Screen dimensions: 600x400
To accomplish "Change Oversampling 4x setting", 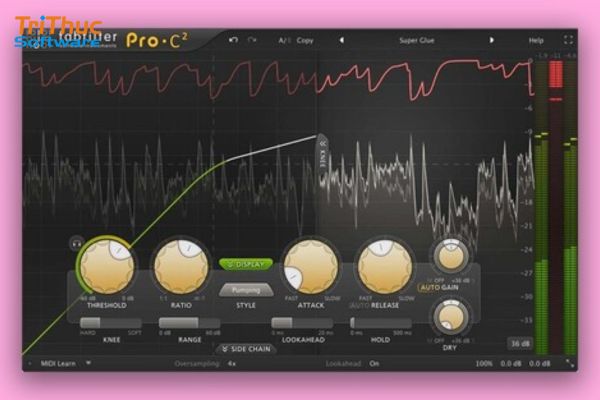I will click(x=232, y=364).
